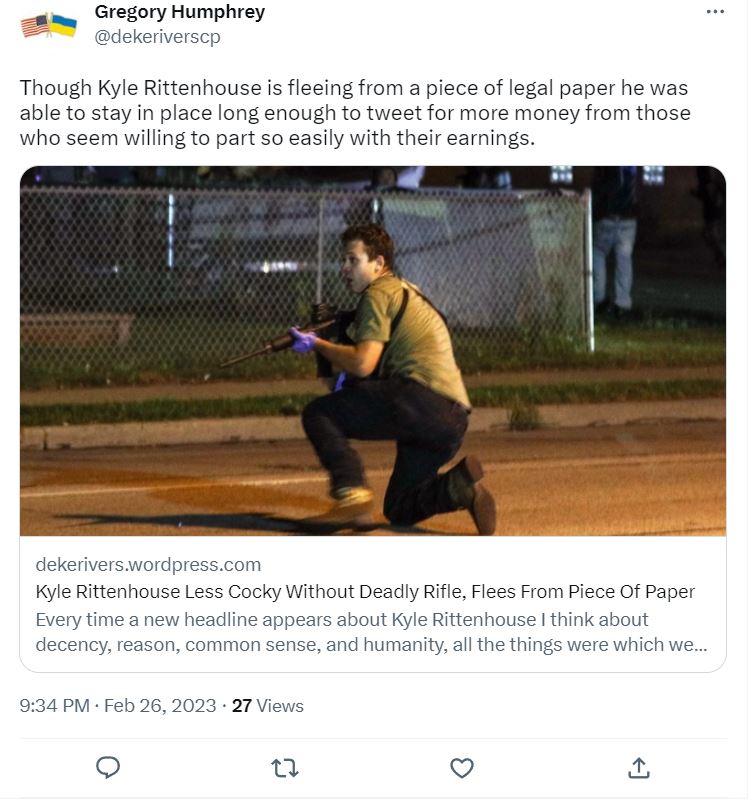The height and width of the screenshot is (799, 748).
Task: Click the Feb 26, 2023 date
Action: pyautogui.click(x=161, y=706)
